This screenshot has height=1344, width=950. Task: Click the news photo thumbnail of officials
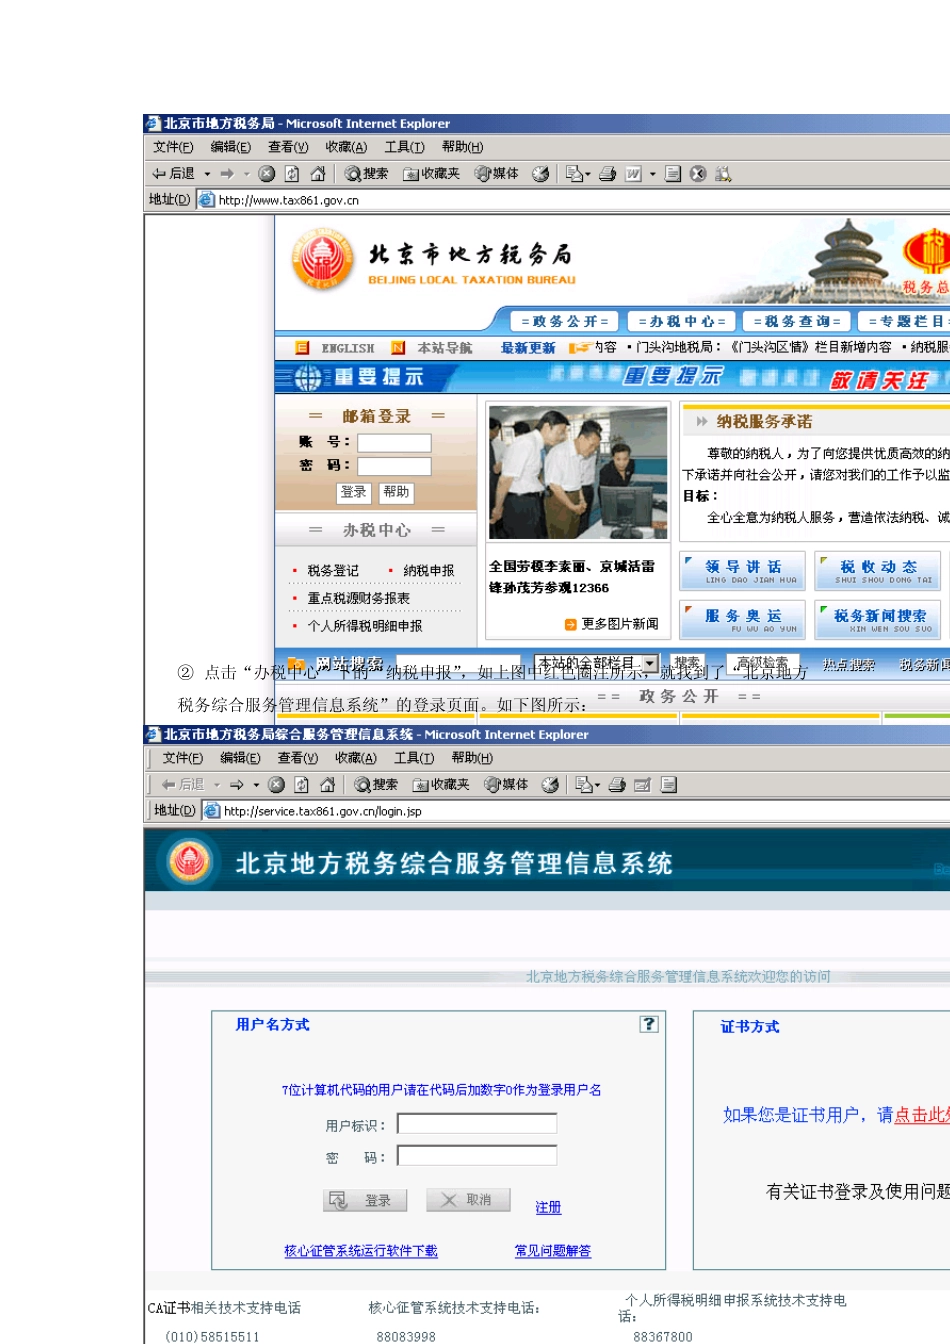(x=578, y=473)
